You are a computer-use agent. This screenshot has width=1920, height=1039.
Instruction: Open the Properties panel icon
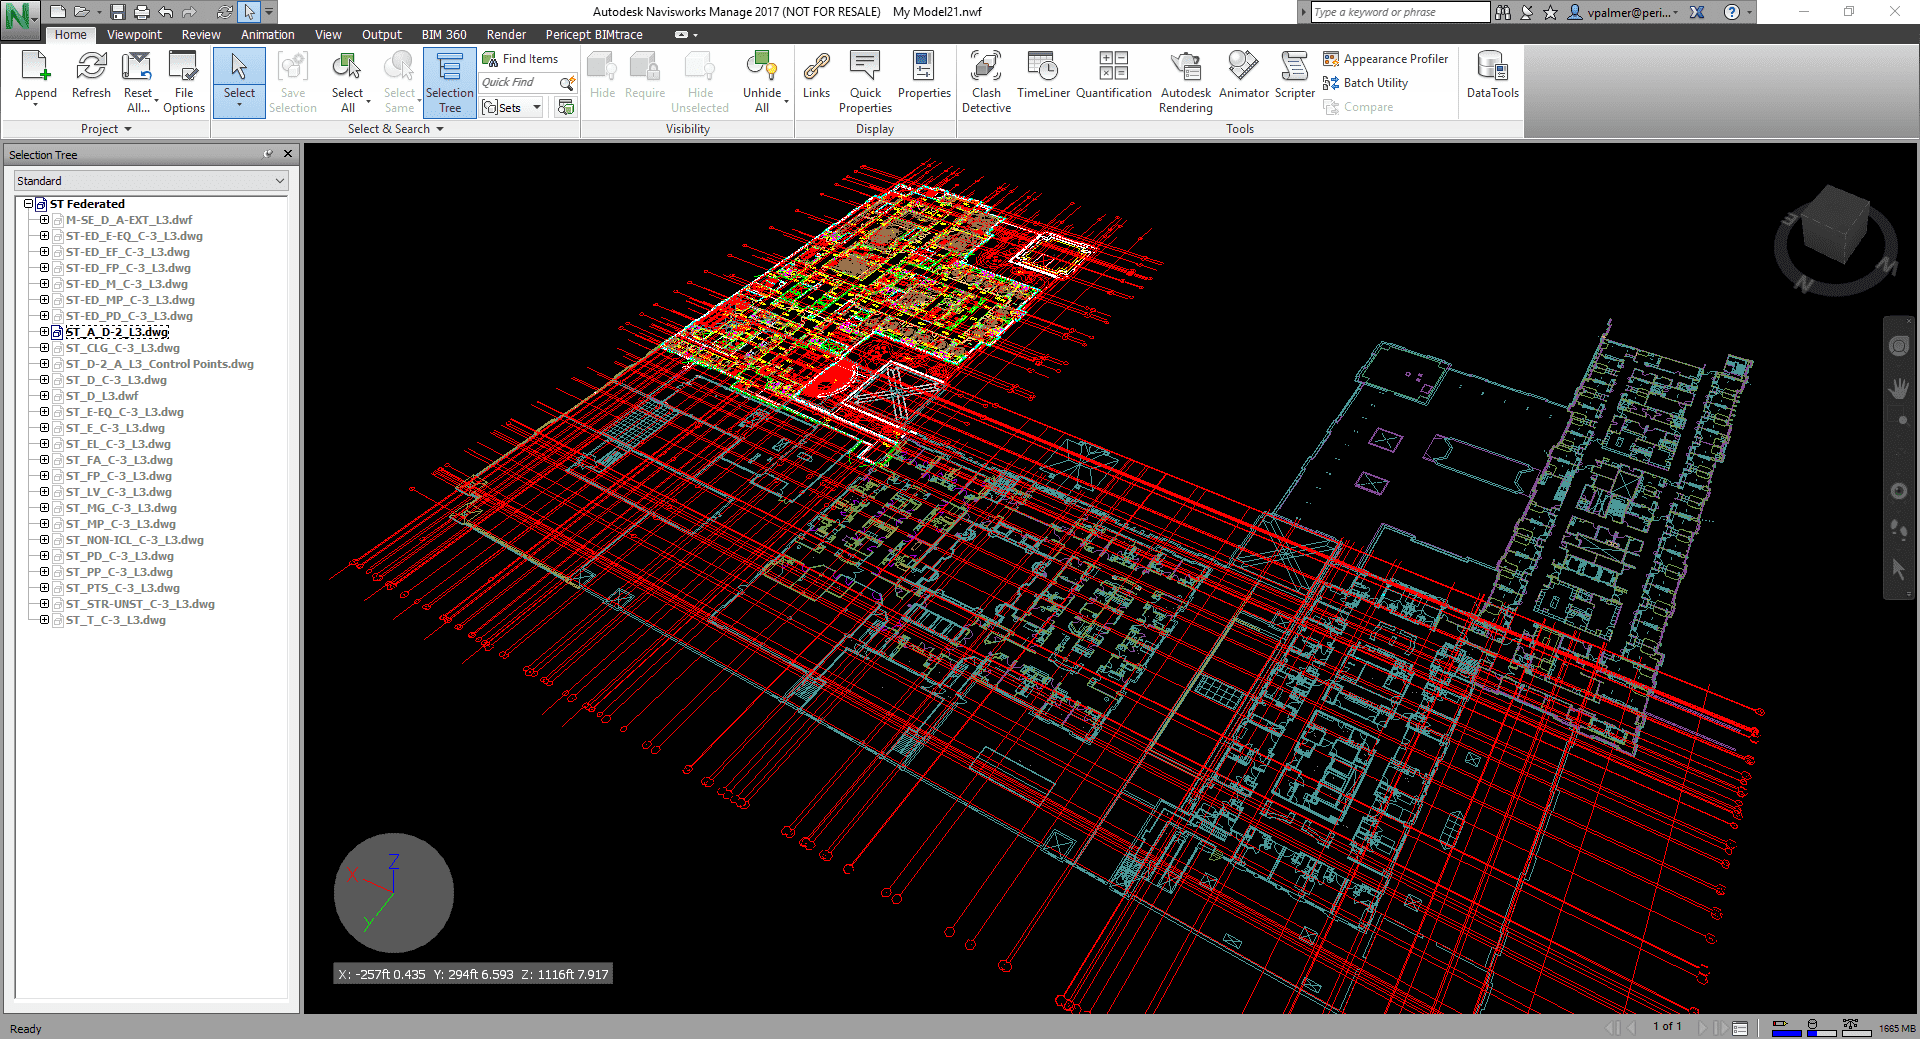click(x=923, y=66)
